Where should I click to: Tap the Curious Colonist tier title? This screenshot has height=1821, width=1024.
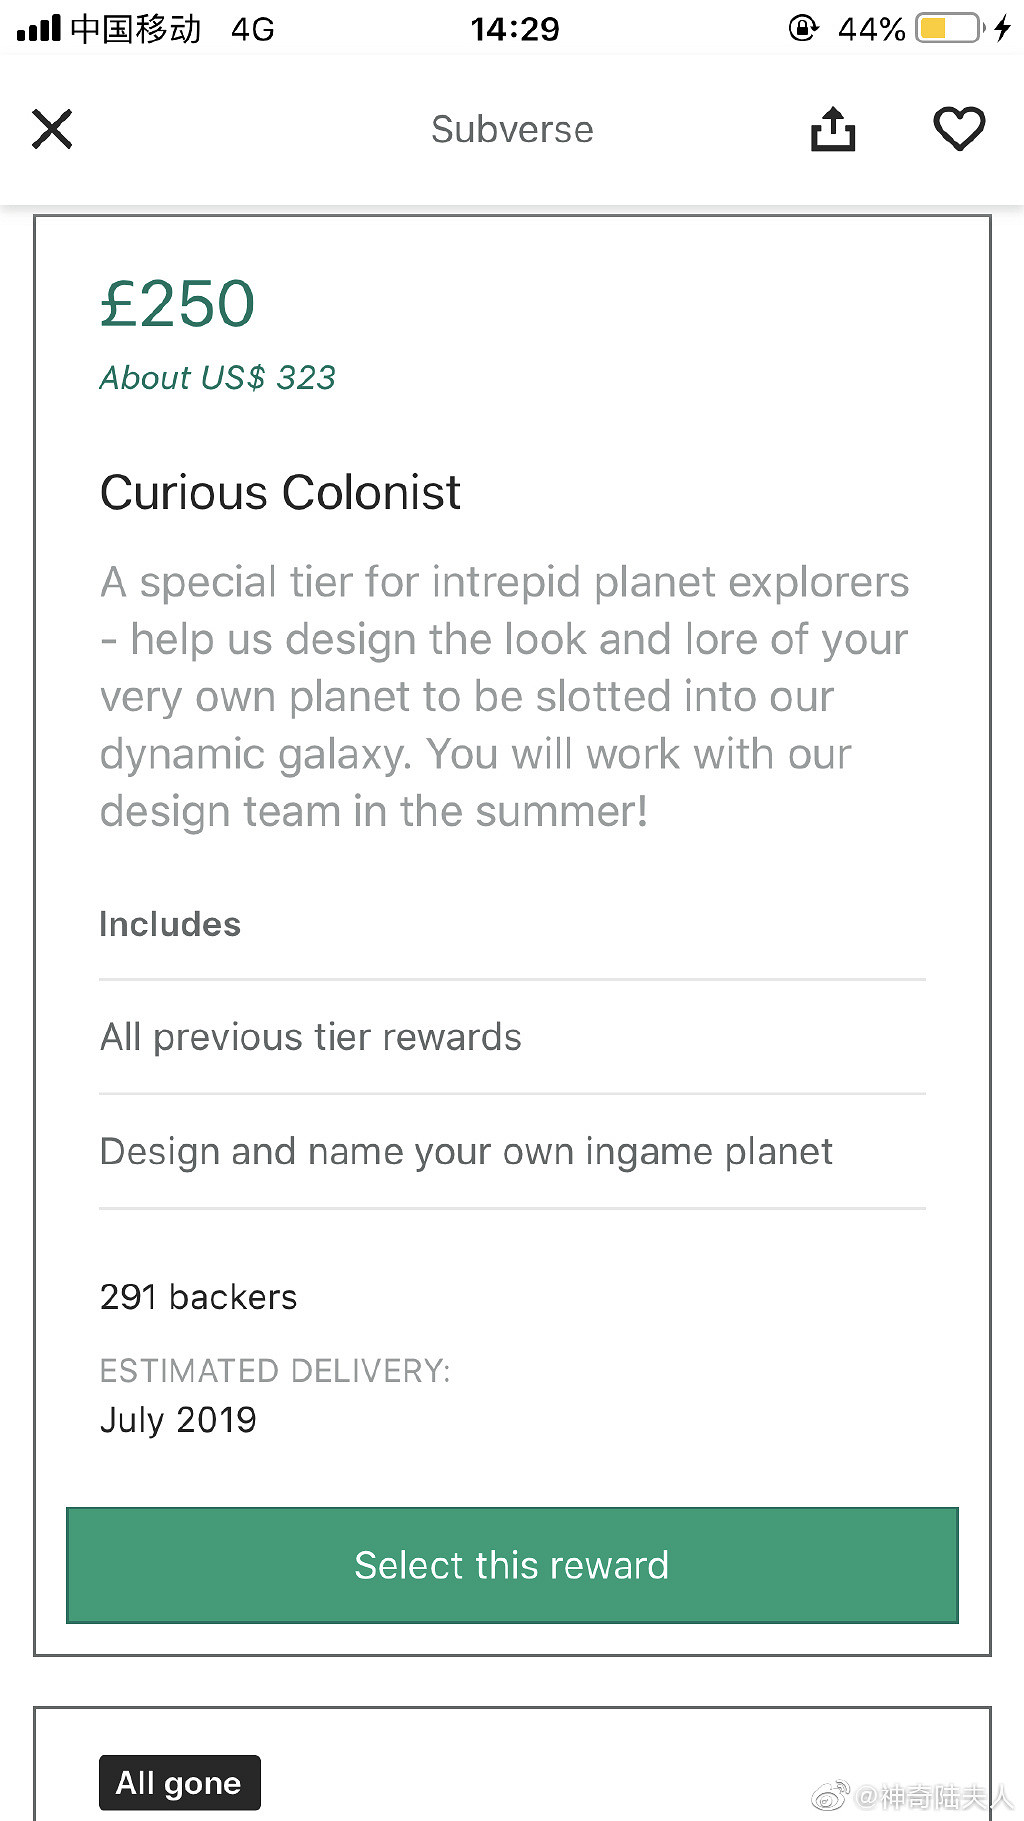click(x=280, y=493)
